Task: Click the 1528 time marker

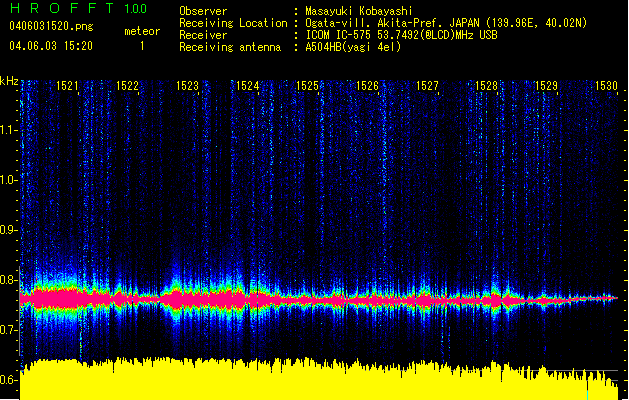Action: [x=487, y=86]
